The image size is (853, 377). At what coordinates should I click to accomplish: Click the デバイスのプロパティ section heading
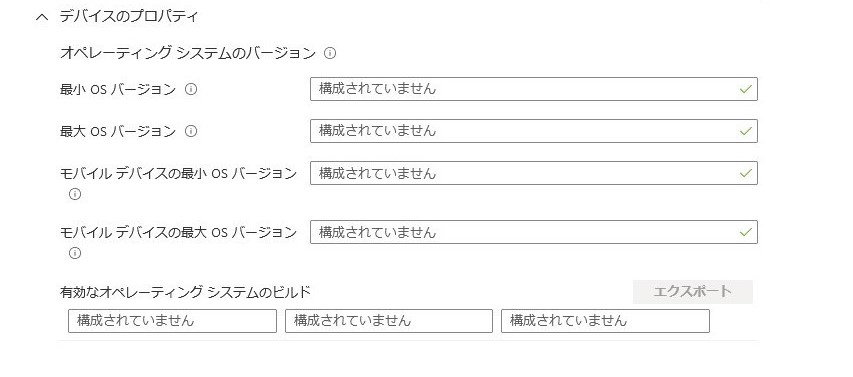click(129, 17)
